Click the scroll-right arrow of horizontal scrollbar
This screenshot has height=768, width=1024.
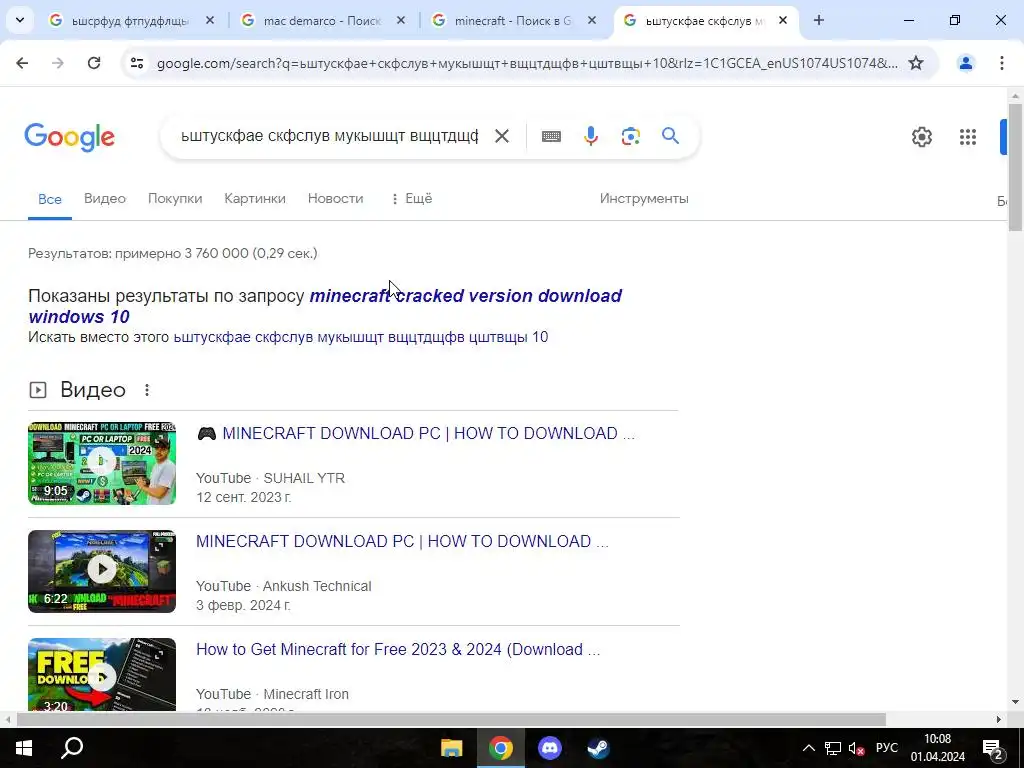click(x=999, y=719)
